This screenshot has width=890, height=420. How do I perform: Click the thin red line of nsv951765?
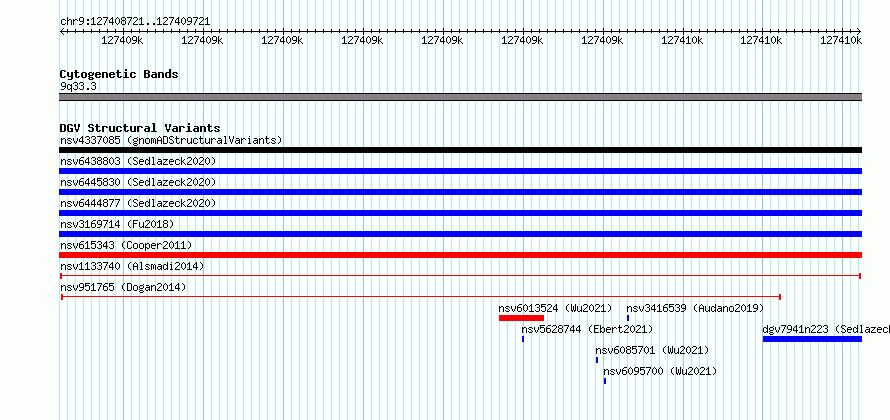421,297
